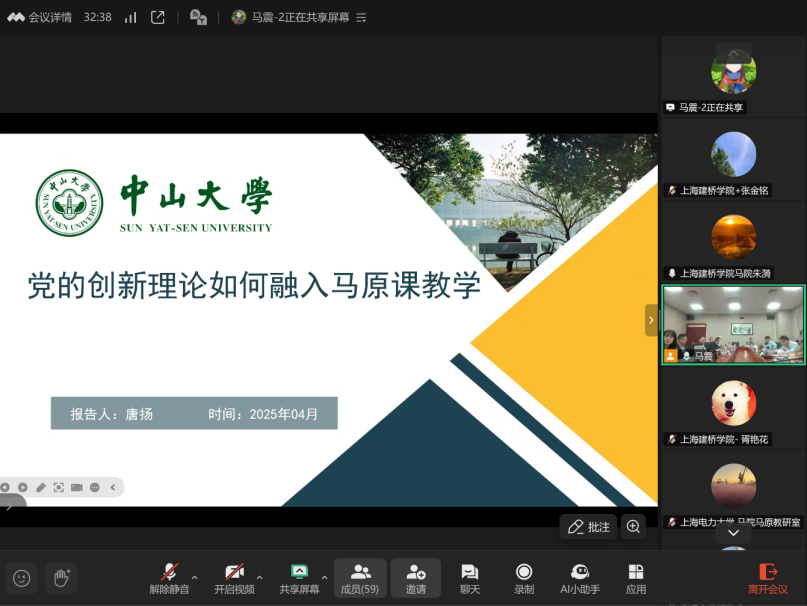Select 马震 live video thumbnail
807x606 pixels.
733,325
